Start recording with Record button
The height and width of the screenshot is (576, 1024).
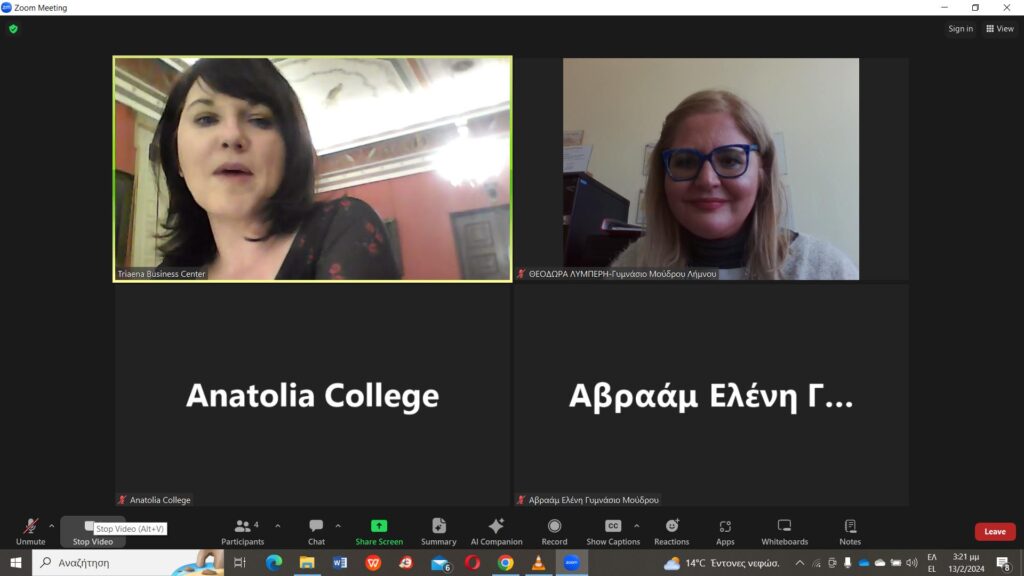[x=554, y=532]
